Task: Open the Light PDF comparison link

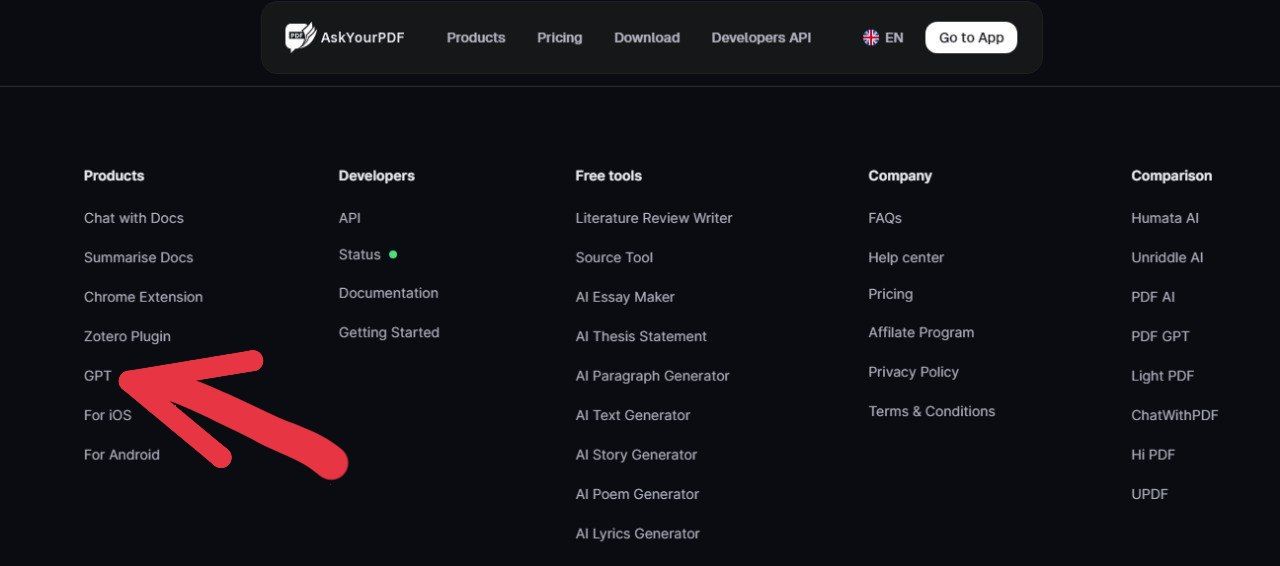Action: pyautogui.click(x=1162, y=376)
